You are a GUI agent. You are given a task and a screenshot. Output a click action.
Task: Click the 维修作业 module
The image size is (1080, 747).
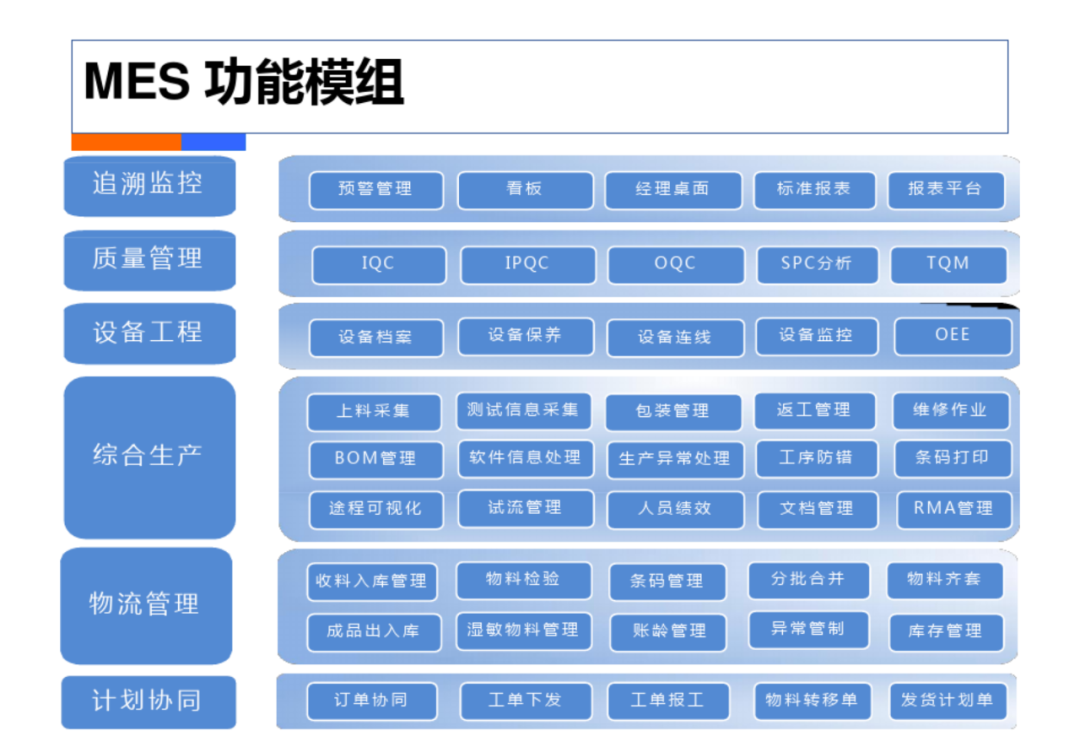point(951,411)
